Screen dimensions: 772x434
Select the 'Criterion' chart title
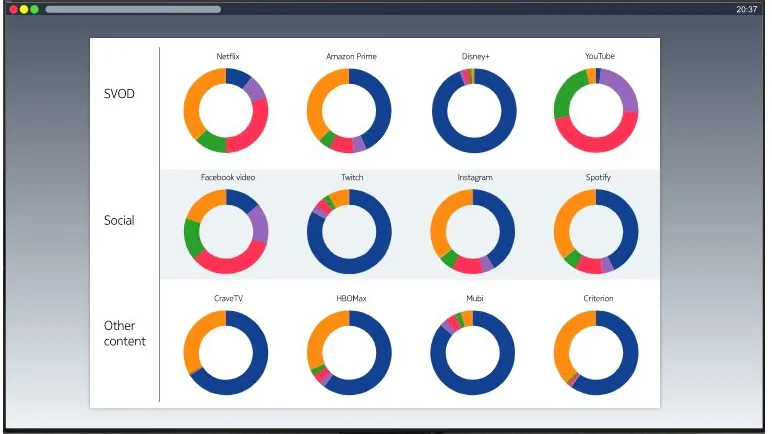click(598, 299)
